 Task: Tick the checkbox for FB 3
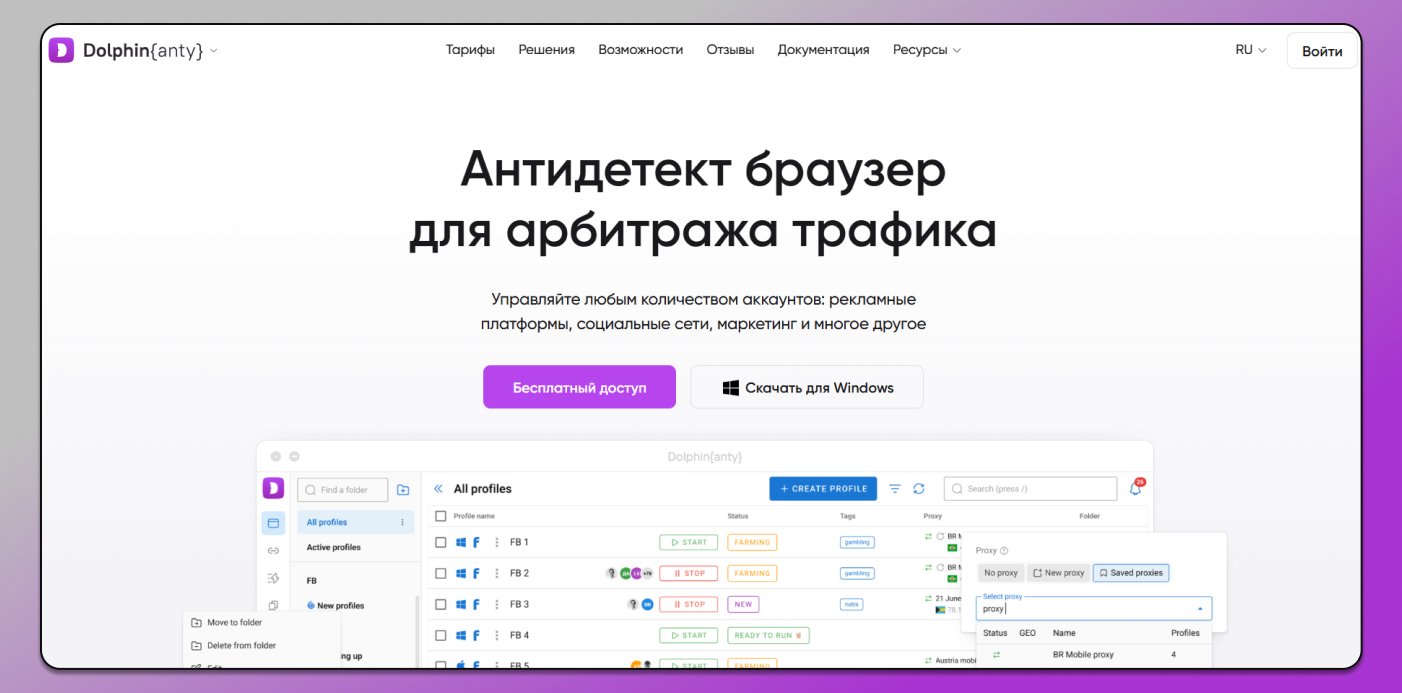441,604
